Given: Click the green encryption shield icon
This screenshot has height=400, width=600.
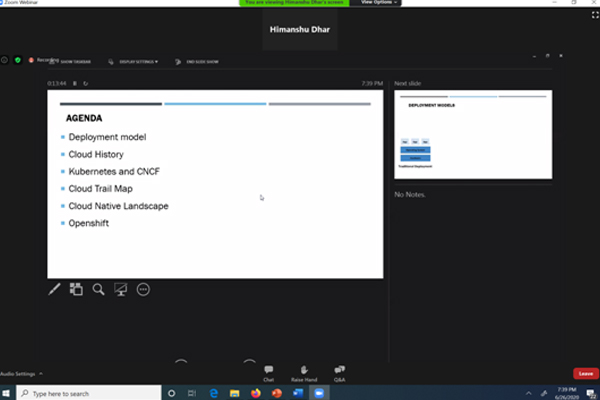Looking at the screenshot, I should pyautogui.click(x=17, y=60).
